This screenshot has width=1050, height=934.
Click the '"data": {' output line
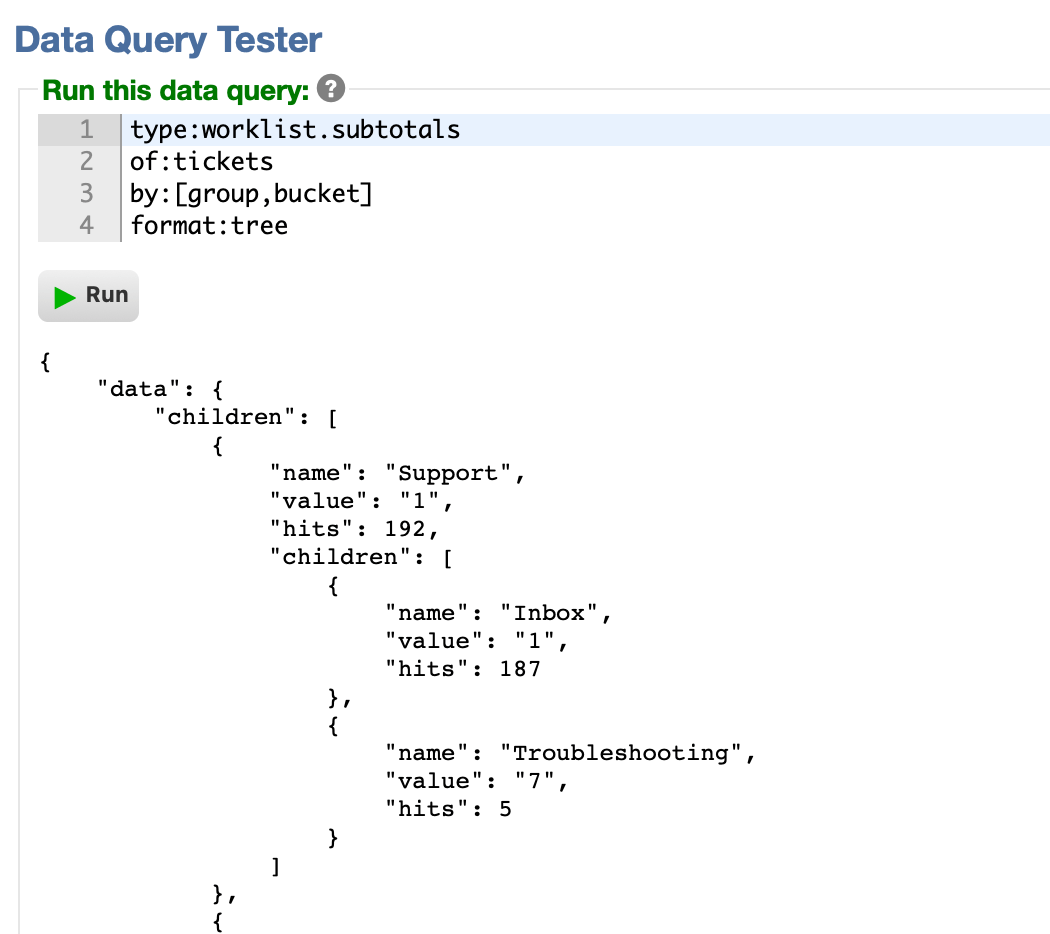pyautogui.click(x=160, y=389)
